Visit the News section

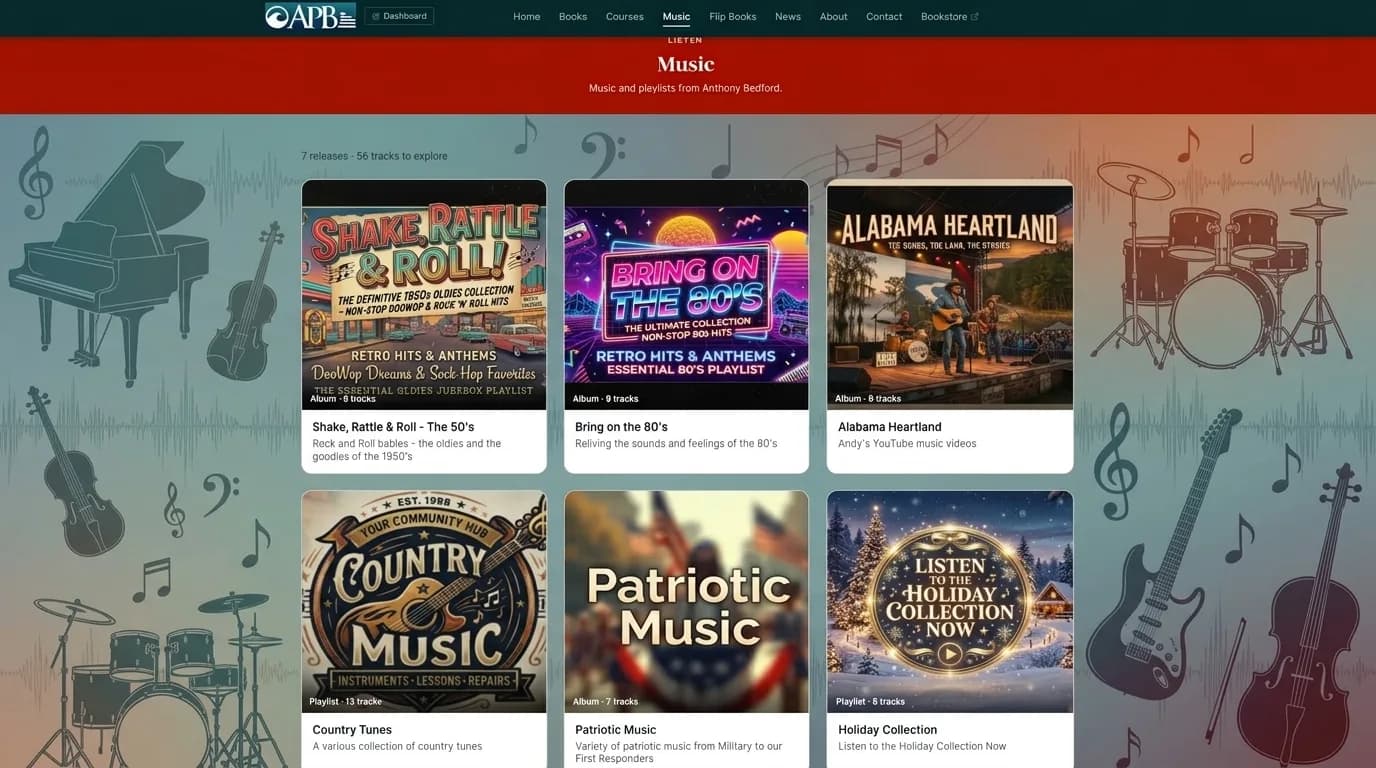[x=788, y=16]
